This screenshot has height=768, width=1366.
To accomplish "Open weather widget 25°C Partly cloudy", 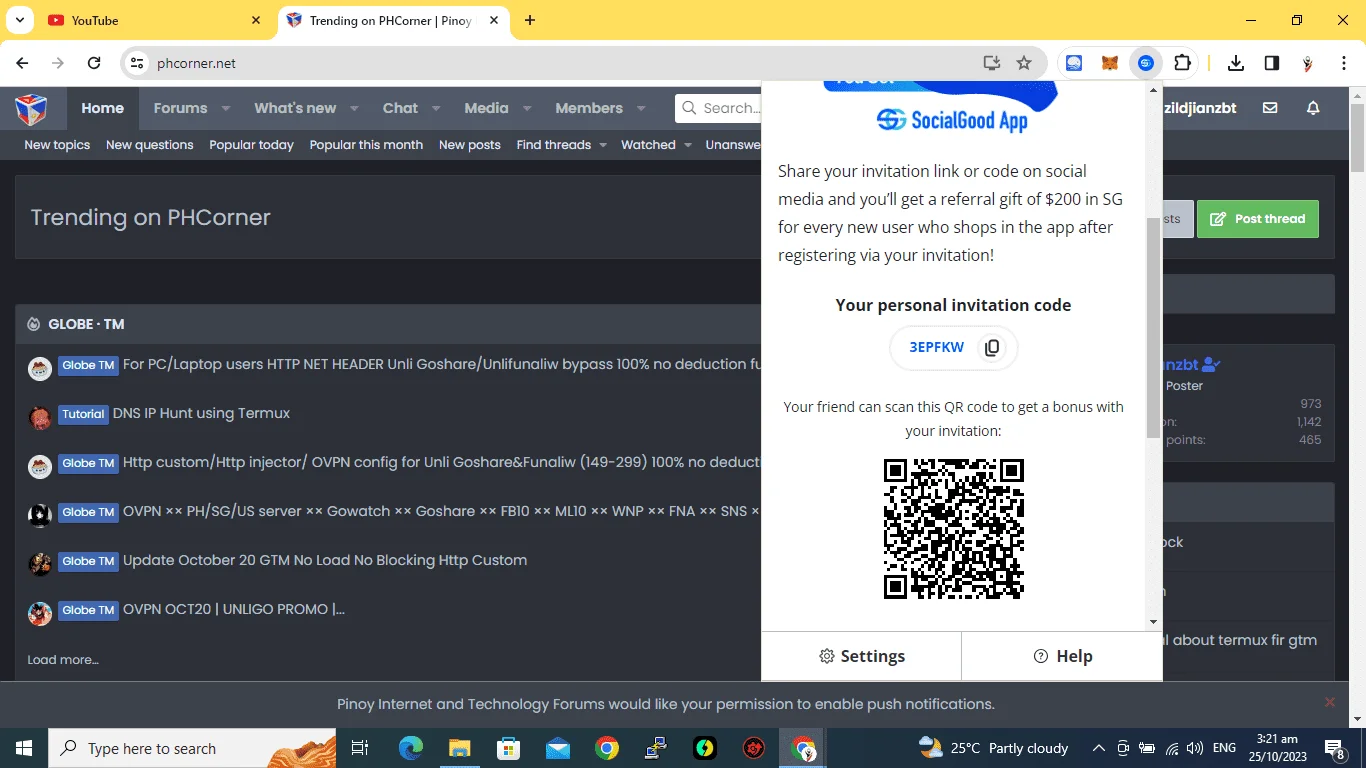I will point(993,748).
